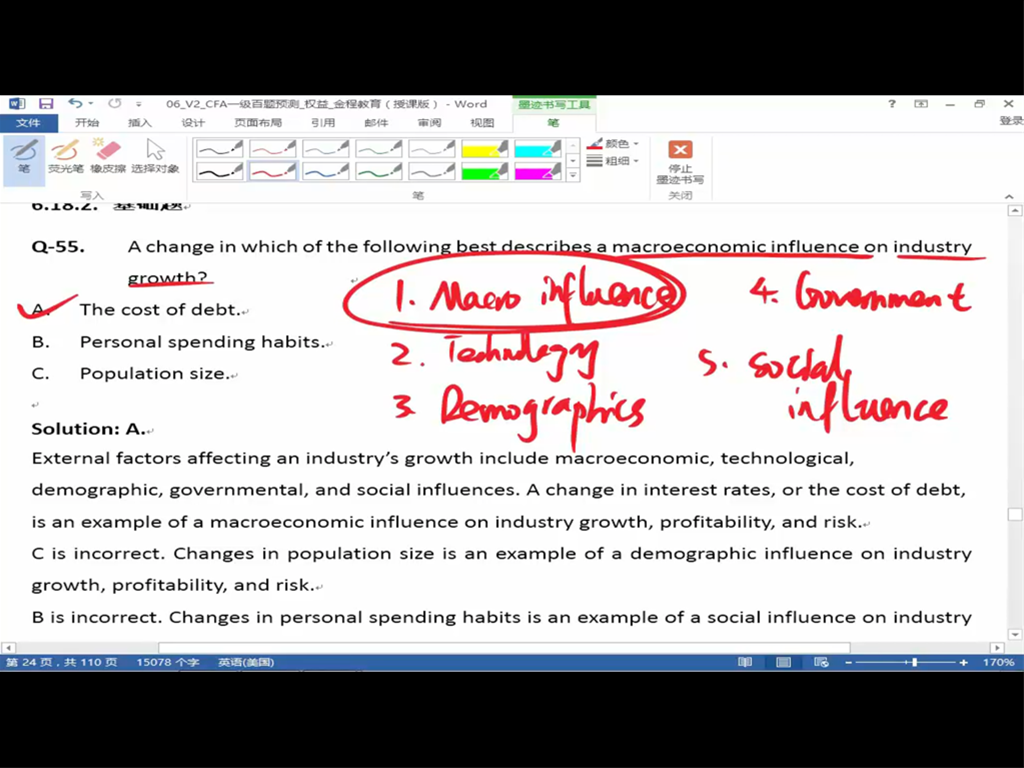The width and height of the screenshot is (1024, 768).
Task: Collapse the ribbon chevron
Action: click(x=1009, y=196)
